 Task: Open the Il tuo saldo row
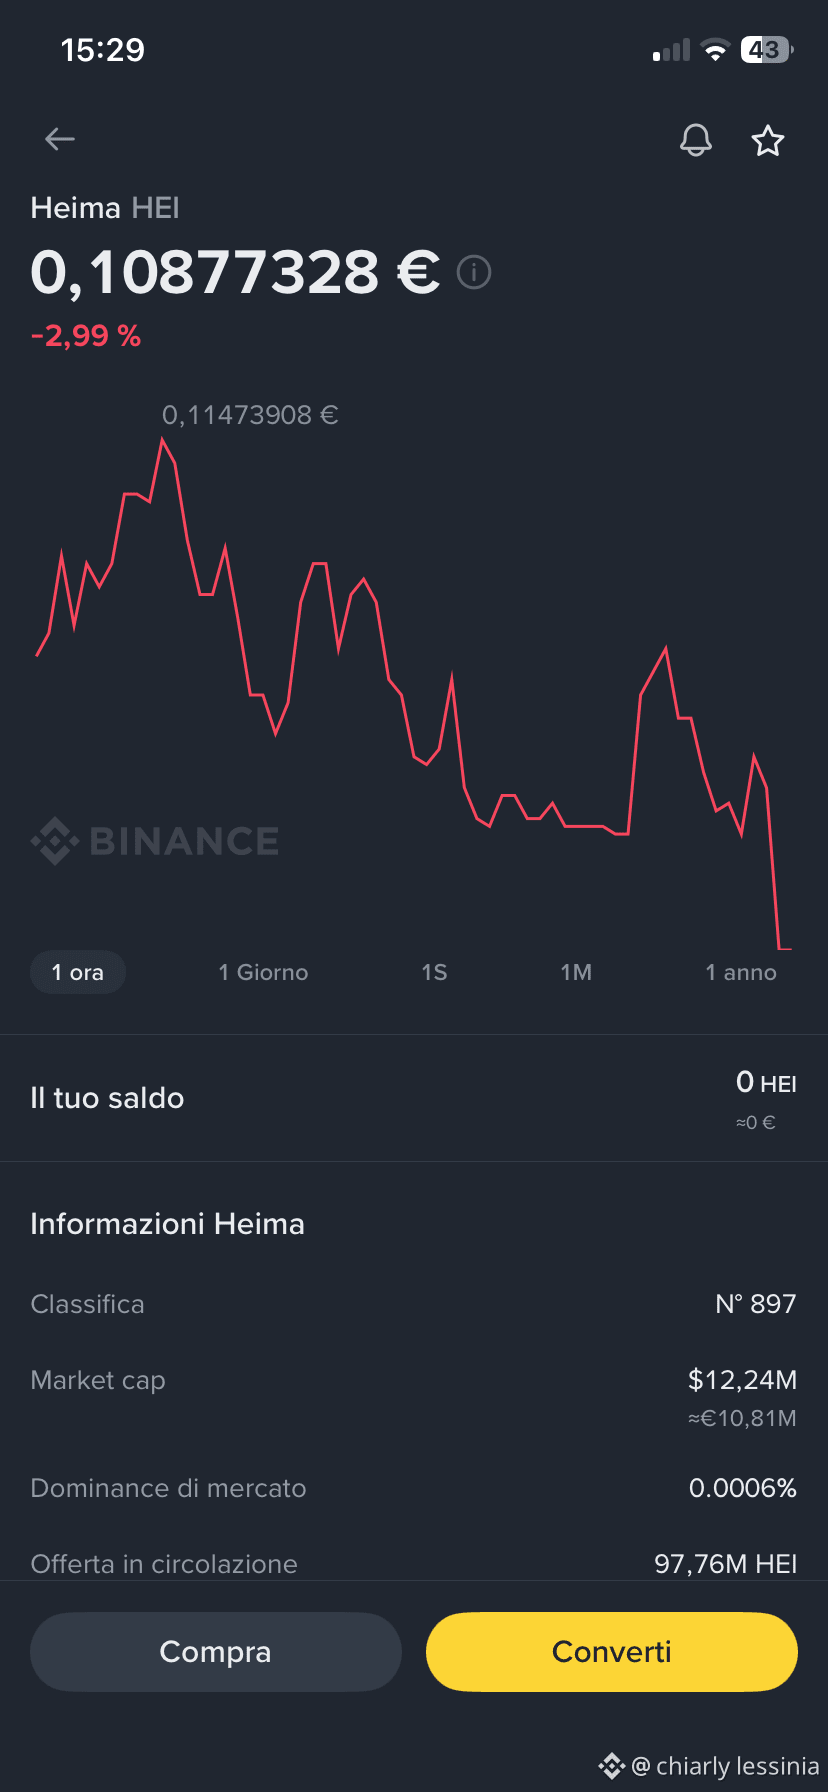(x=414, y=1098)
